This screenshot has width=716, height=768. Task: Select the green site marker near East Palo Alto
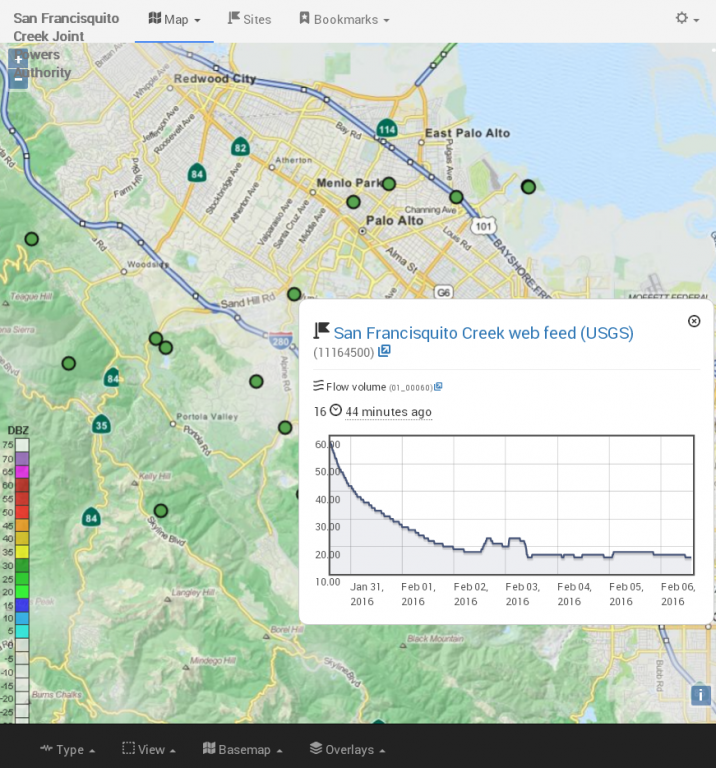pyautogui.click(x=456, y=197)
